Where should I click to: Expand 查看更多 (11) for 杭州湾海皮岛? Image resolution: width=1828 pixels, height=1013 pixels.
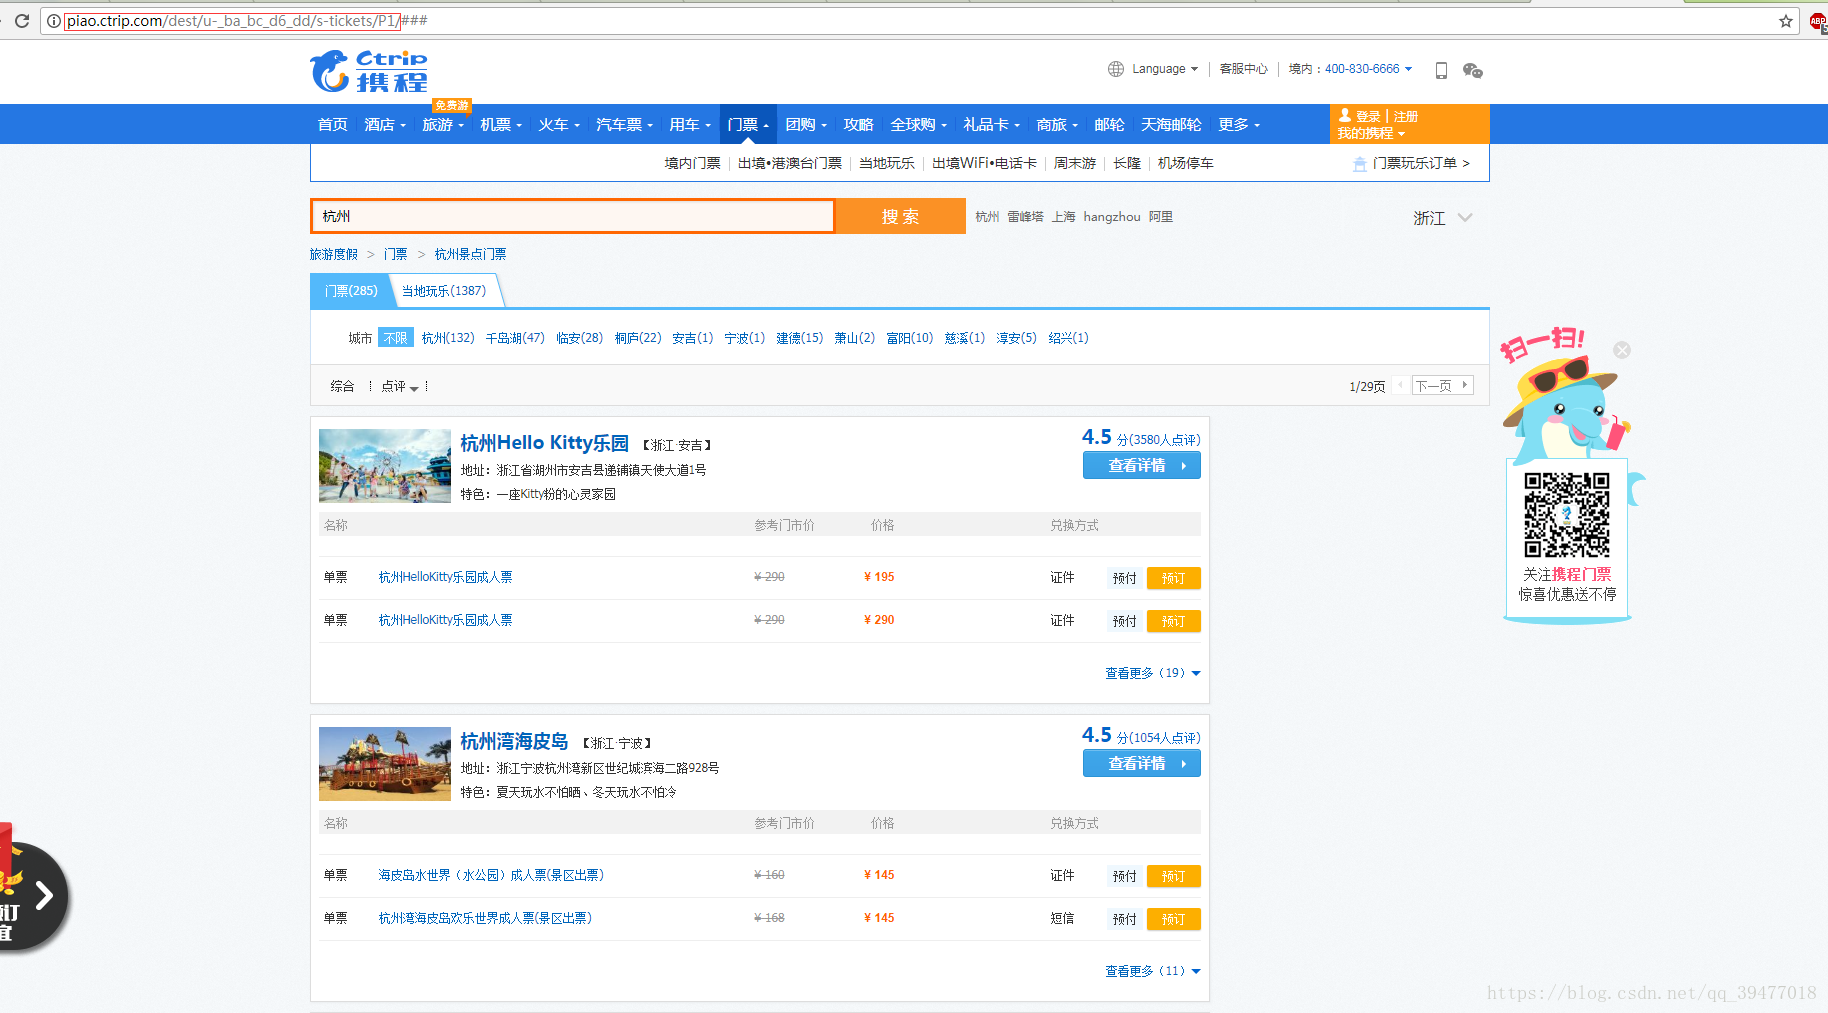(1153, 971)
